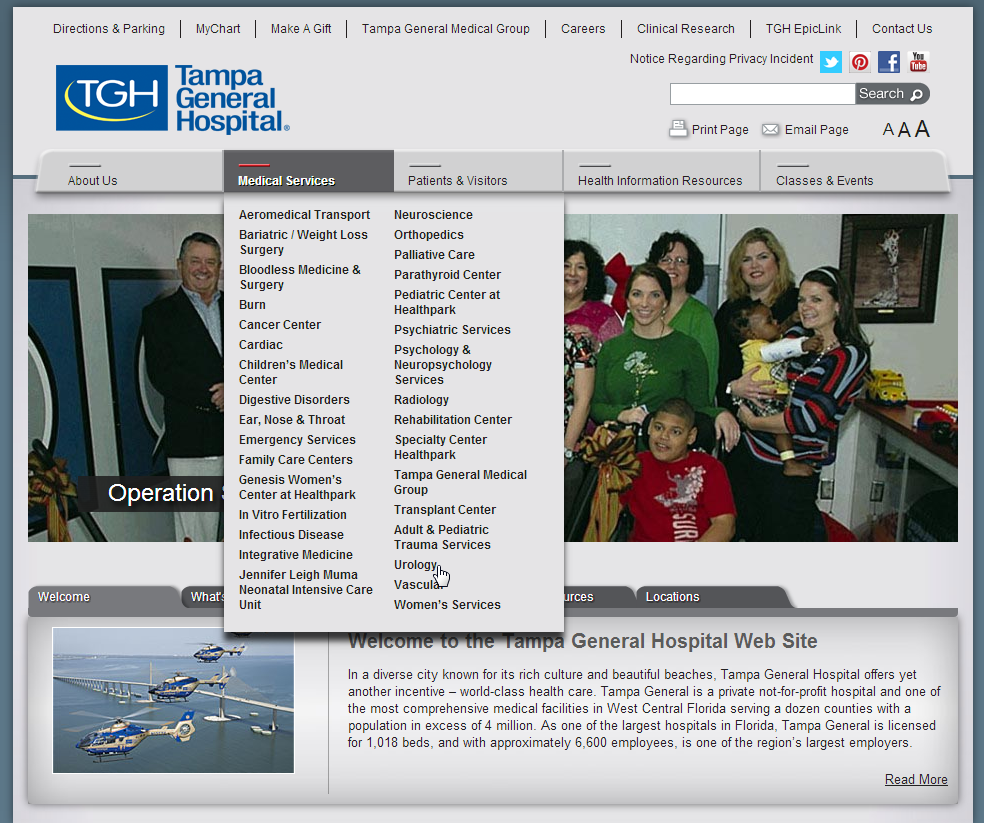Open the About Us menu

click(x=92, y=181)
